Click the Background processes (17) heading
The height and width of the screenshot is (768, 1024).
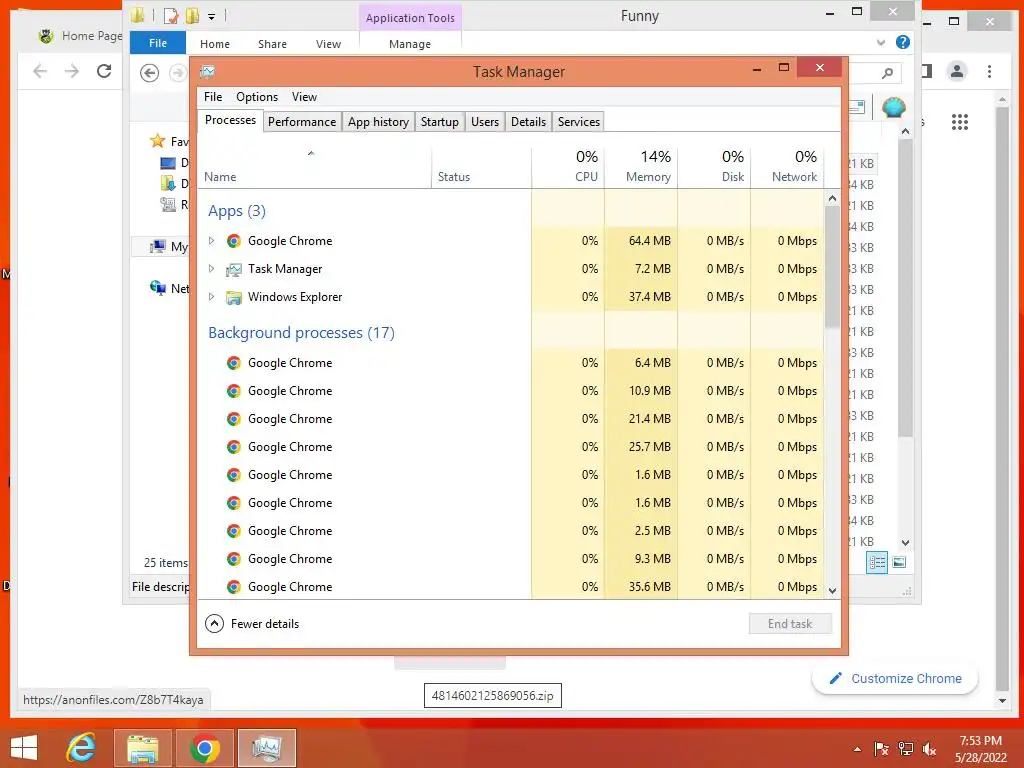click(x=301, y=333)
